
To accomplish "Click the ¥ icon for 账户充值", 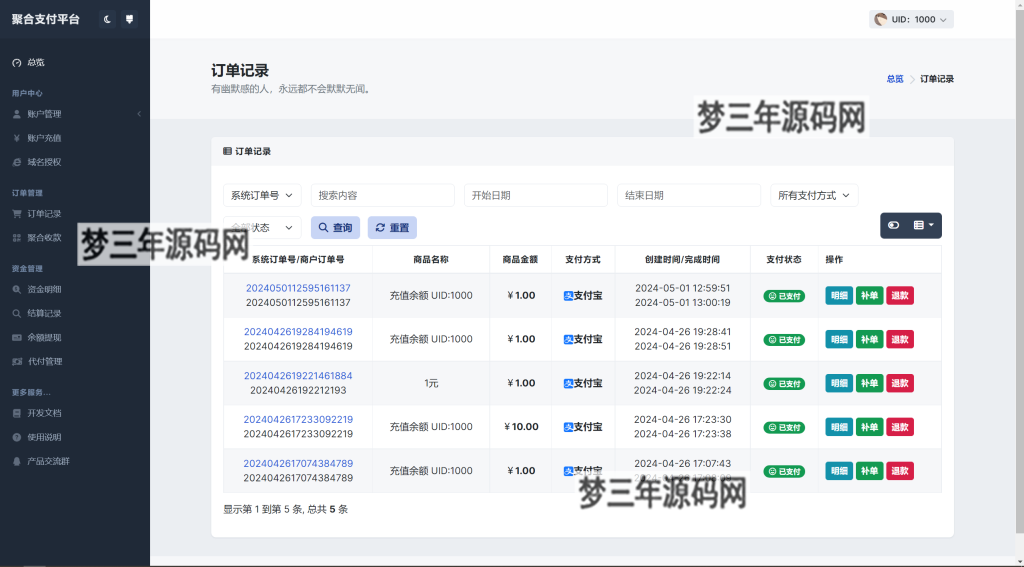I will (x=16, y=138).
